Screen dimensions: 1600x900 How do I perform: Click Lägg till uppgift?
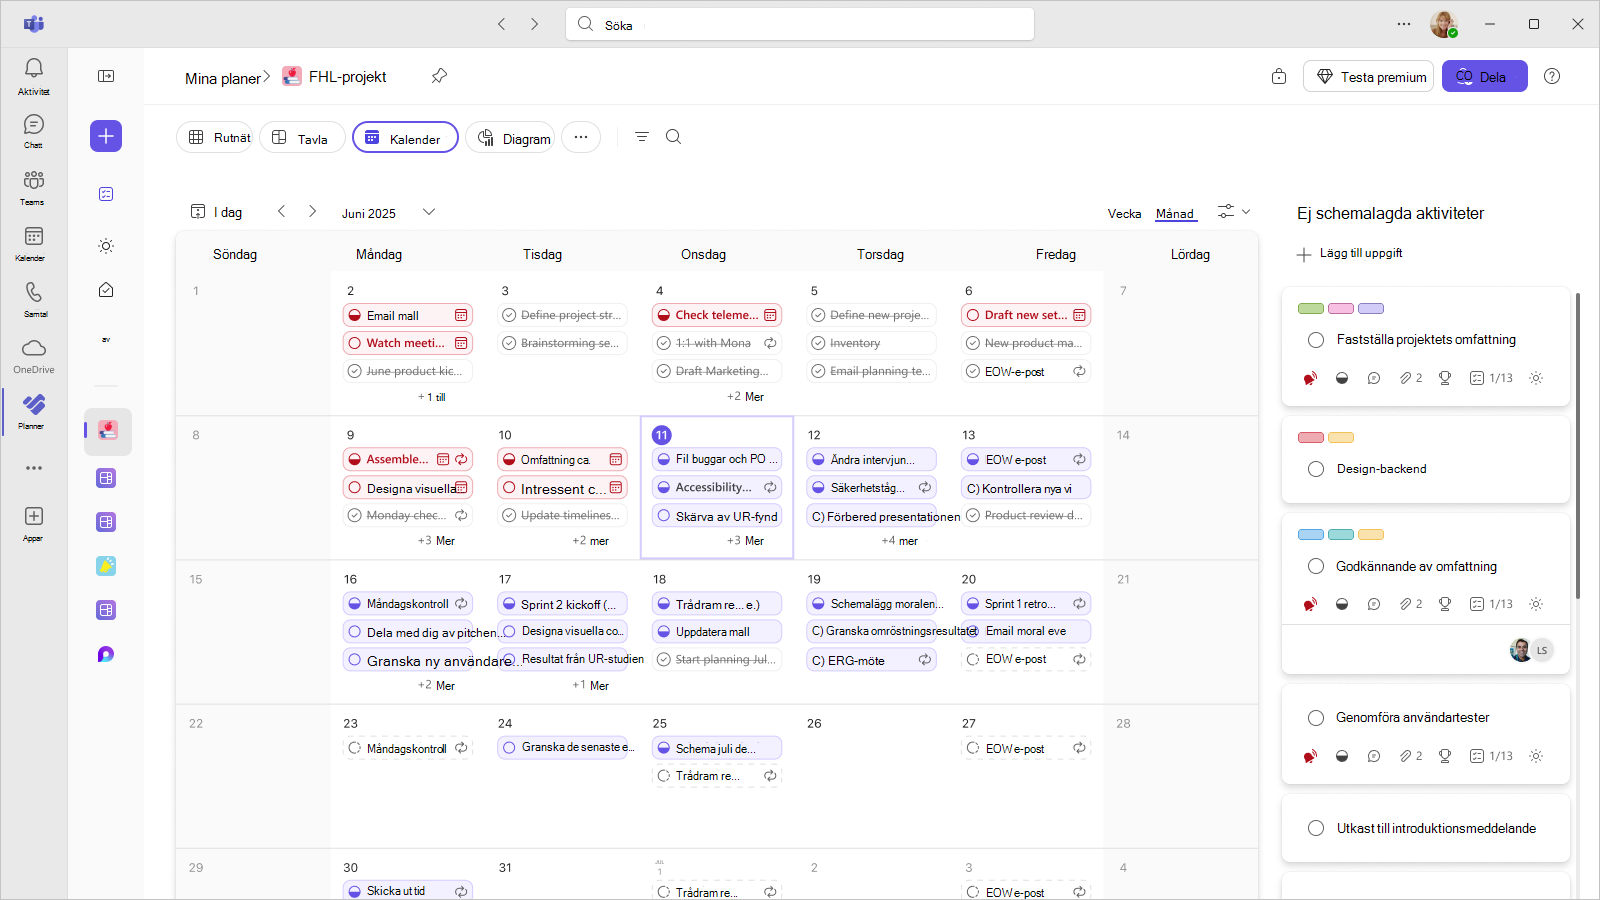pos(1350,254)
